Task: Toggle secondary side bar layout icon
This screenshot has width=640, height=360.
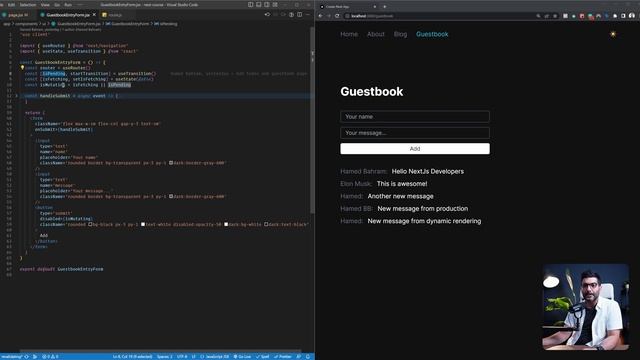Action: [x=267, y=4]
